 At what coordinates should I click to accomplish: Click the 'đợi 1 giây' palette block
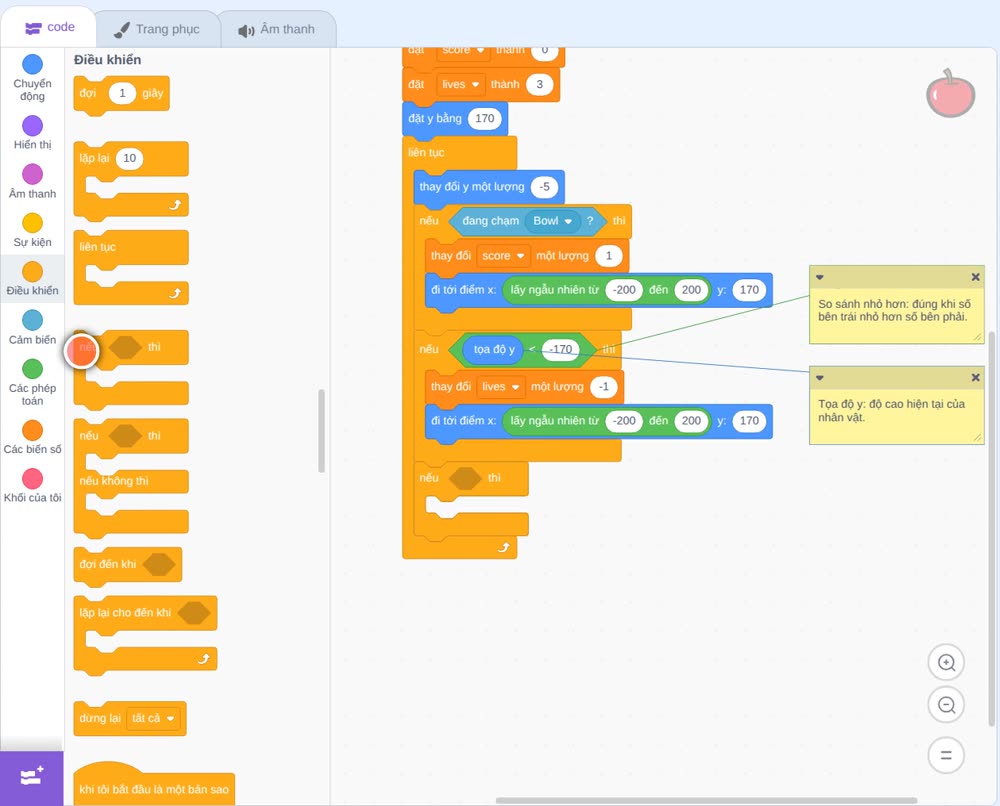[x=121, y=95]
